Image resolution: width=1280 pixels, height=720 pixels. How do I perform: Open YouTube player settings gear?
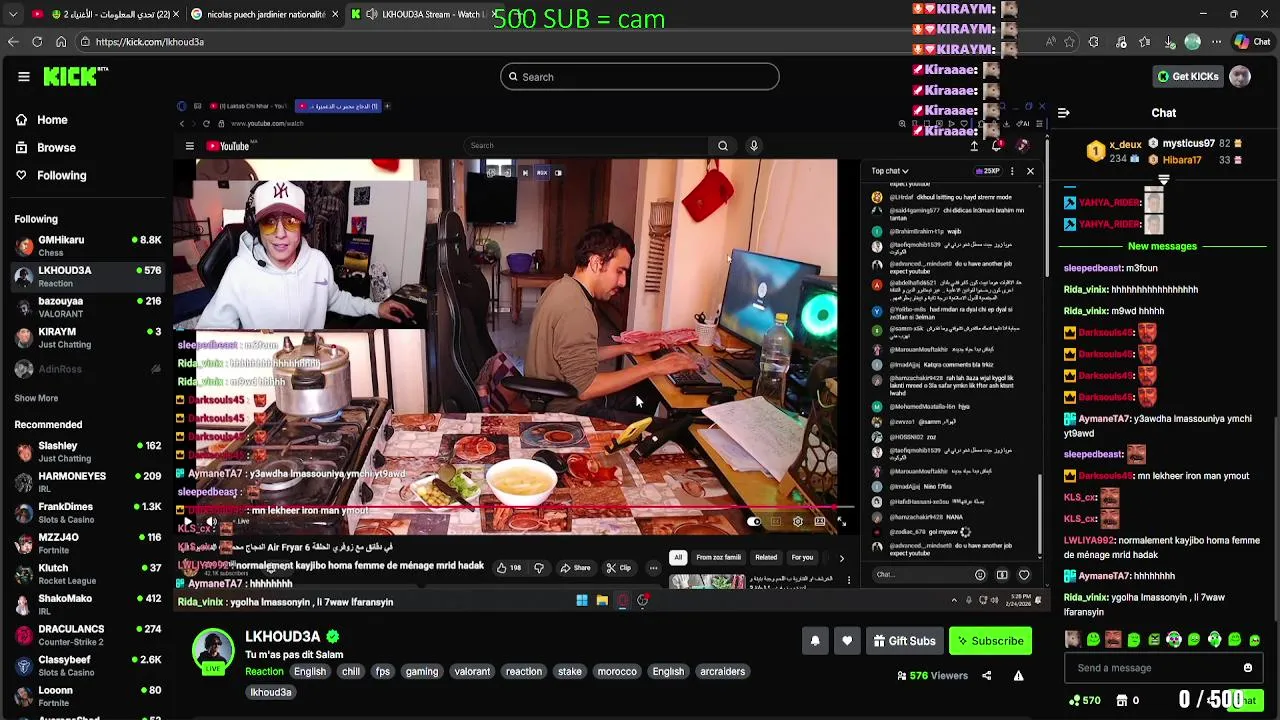pos(798,521)
